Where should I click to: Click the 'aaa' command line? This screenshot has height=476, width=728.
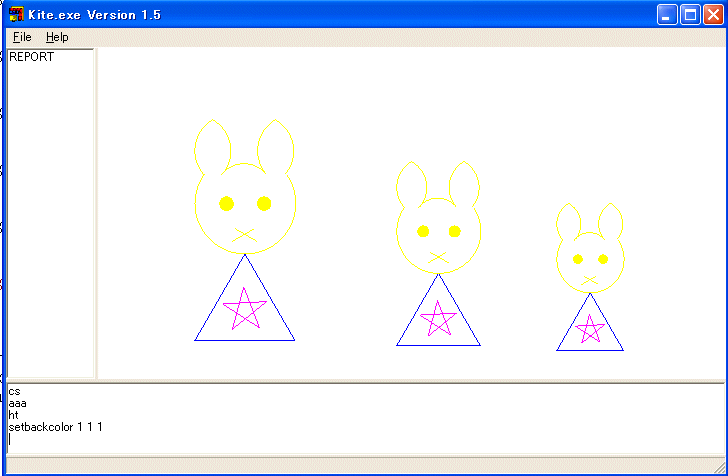[x=18, y=403]
